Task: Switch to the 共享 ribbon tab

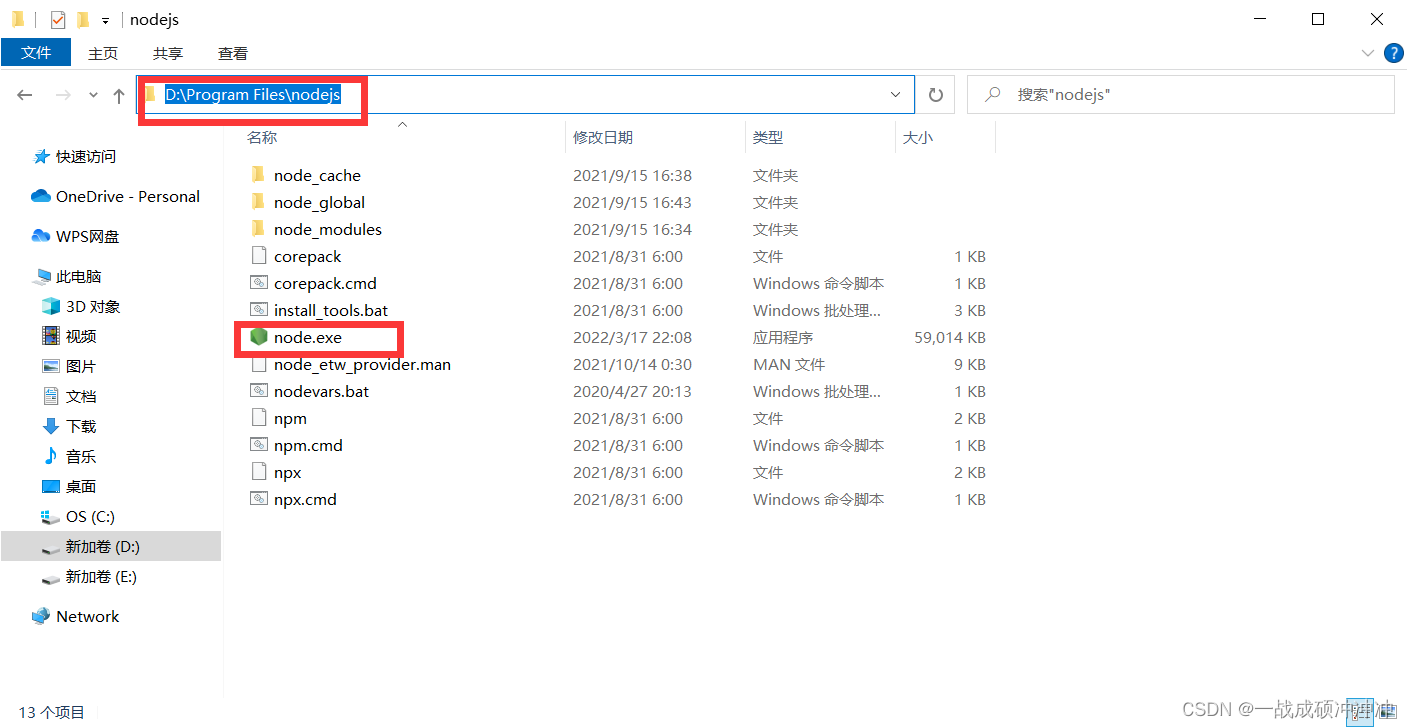Action: click(x=168, y=53)
